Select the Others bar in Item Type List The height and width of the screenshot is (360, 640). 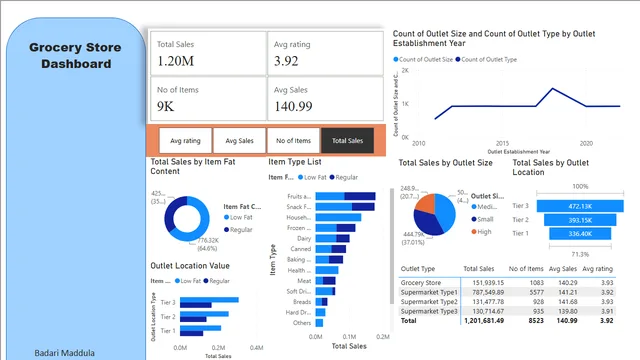coord(319,323)
